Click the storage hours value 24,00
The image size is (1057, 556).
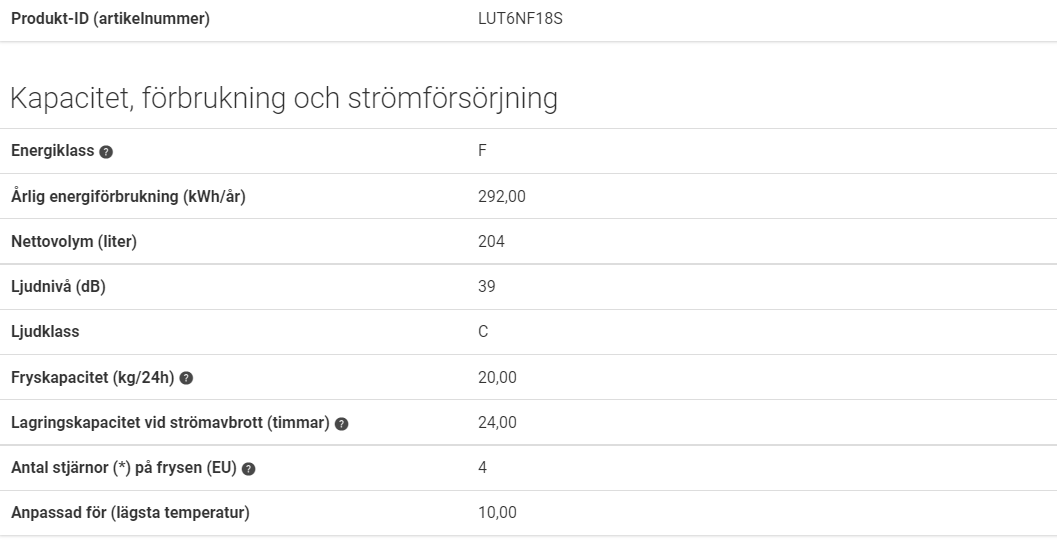click(497, 423)
